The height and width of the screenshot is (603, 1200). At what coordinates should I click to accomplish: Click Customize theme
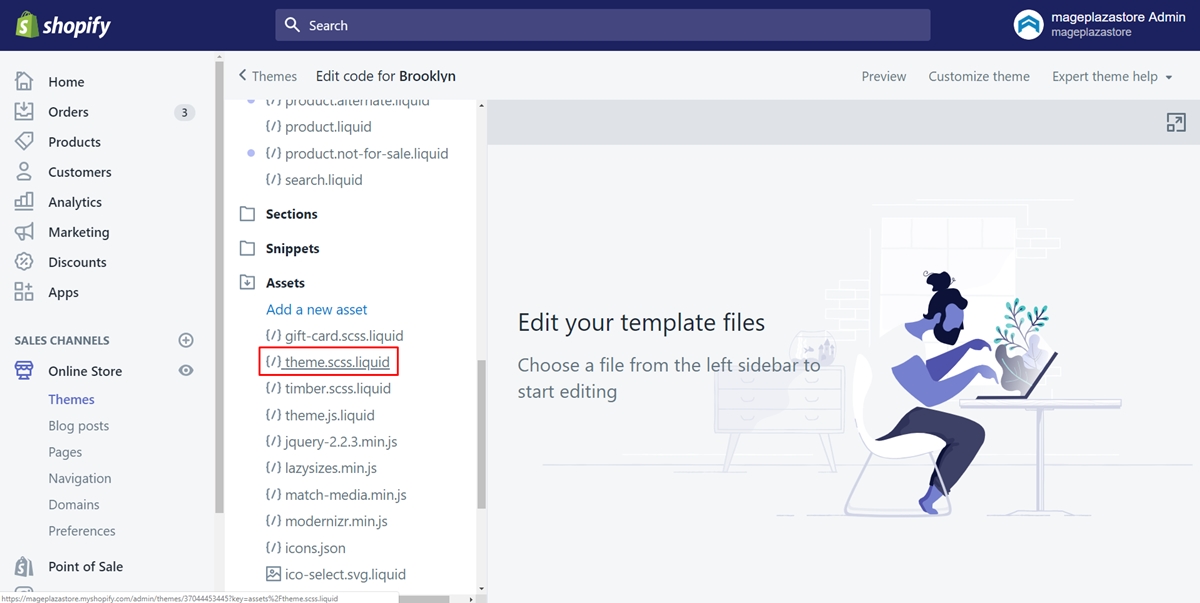pos(979,76)
